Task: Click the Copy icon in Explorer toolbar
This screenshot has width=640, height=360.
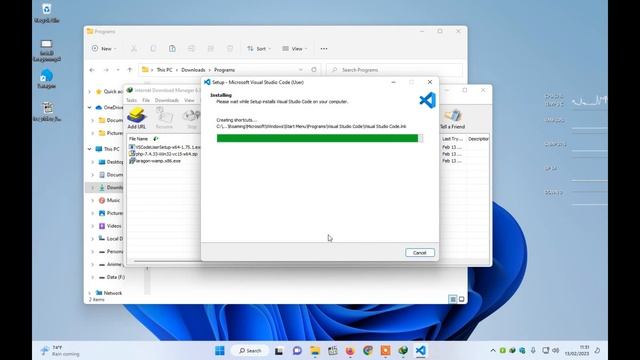Action: pyautogui.click(x=153, y=49)
